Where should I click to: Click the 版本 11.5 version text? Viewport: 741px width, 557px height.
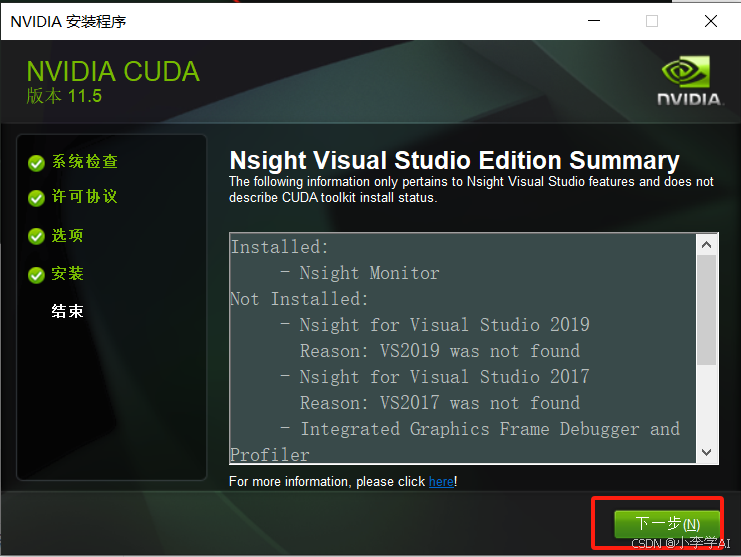pyautogui.click(x=64, y=96)
